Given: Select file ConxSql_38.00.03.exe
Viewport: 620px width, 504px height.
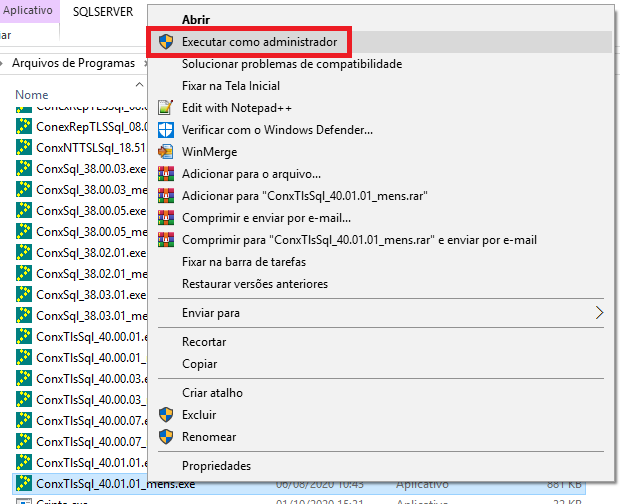Looking at the screenshot, I should click(91, 169).
